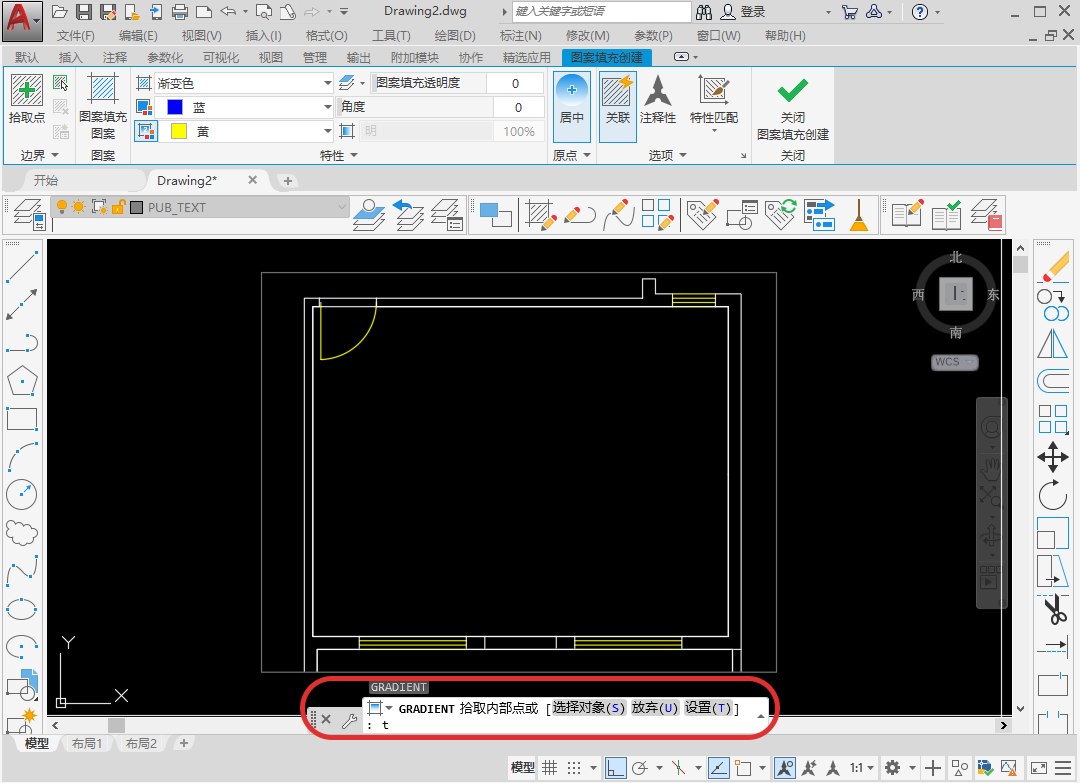
Task: Select the Rectangle tool
Action: 22,419
